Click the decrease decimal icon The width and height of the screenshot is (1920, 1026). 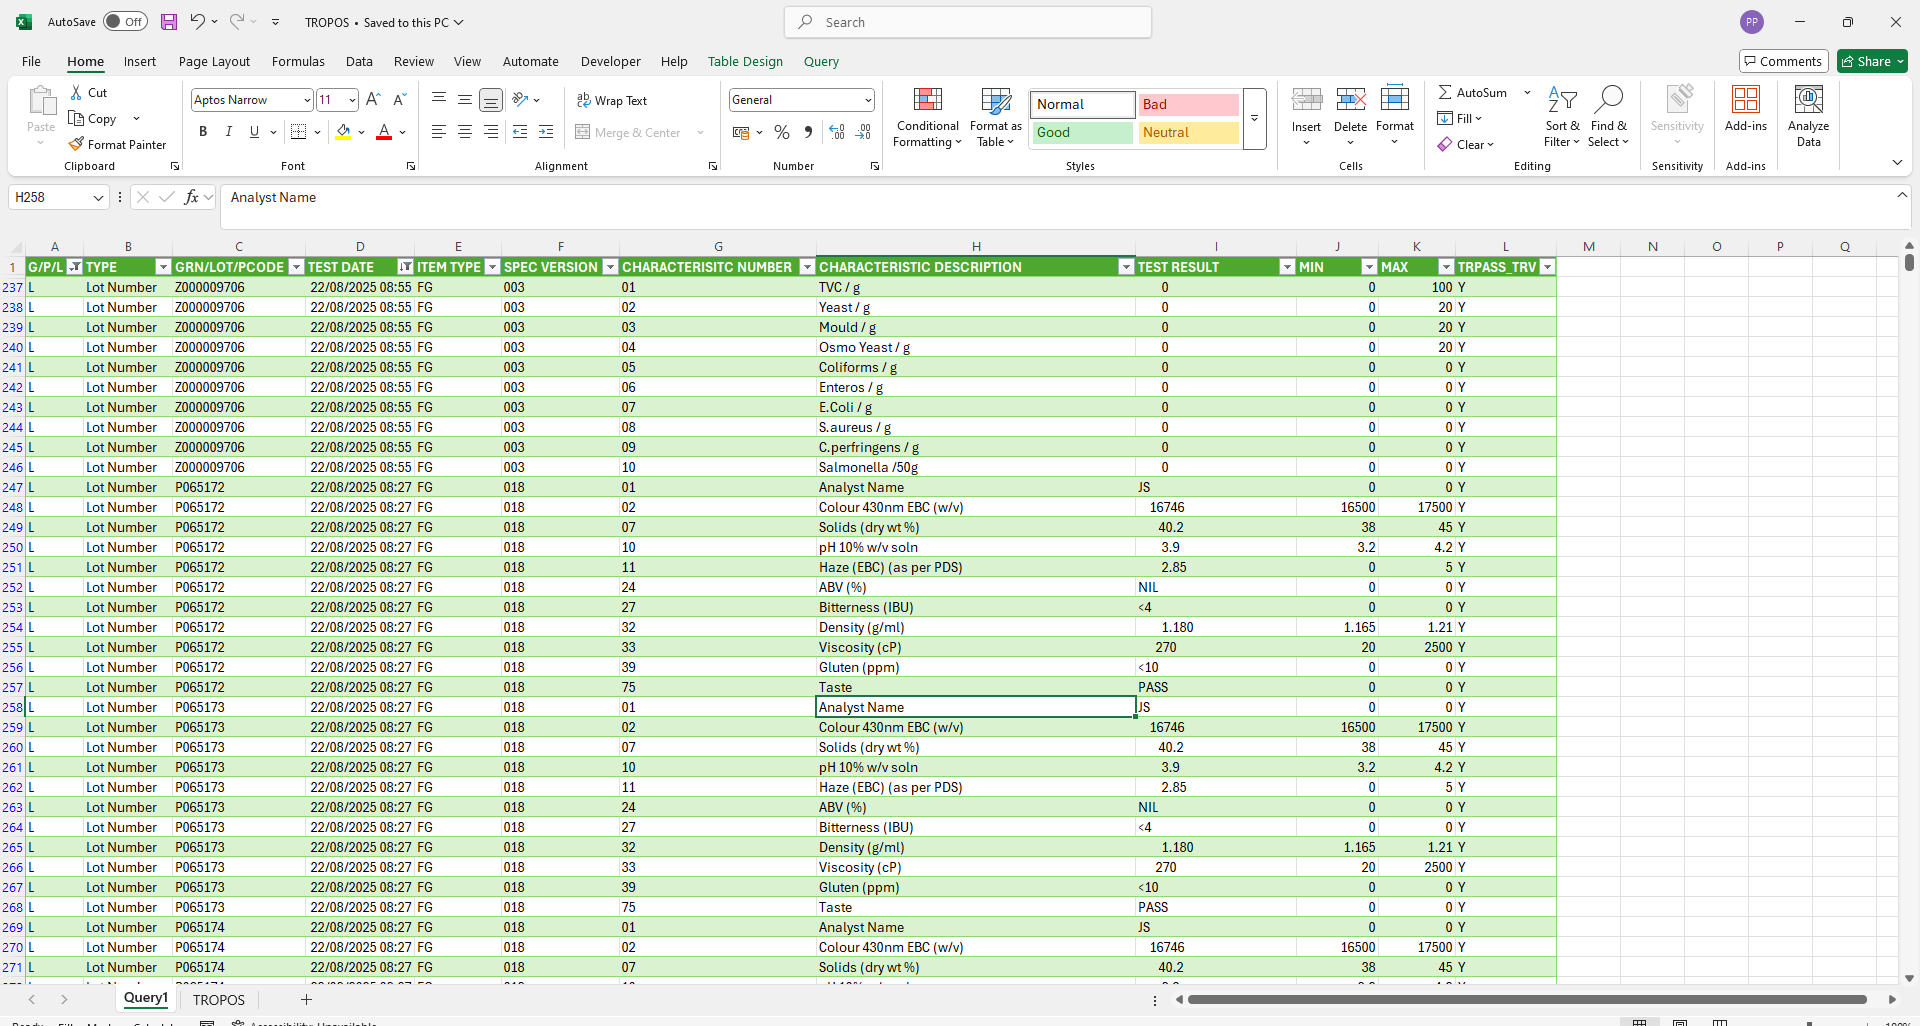864,132
